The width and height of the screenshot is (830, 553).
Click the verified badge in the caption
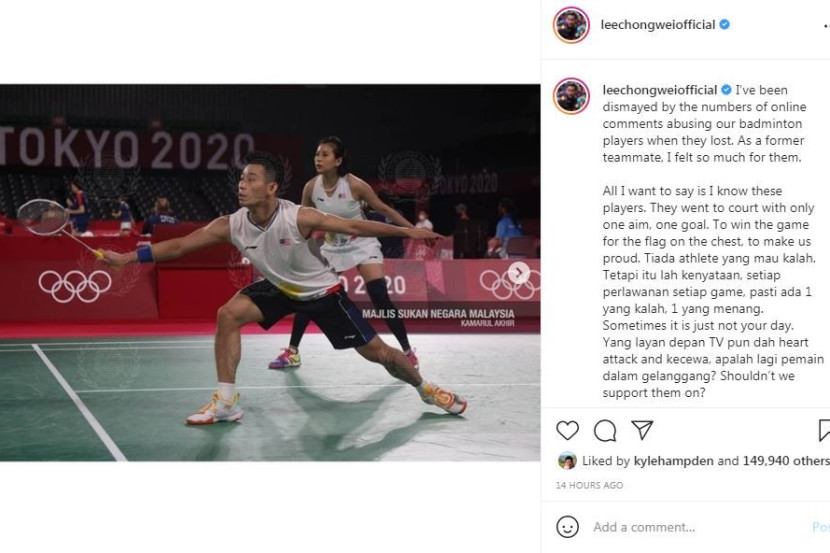pos(726,90)
